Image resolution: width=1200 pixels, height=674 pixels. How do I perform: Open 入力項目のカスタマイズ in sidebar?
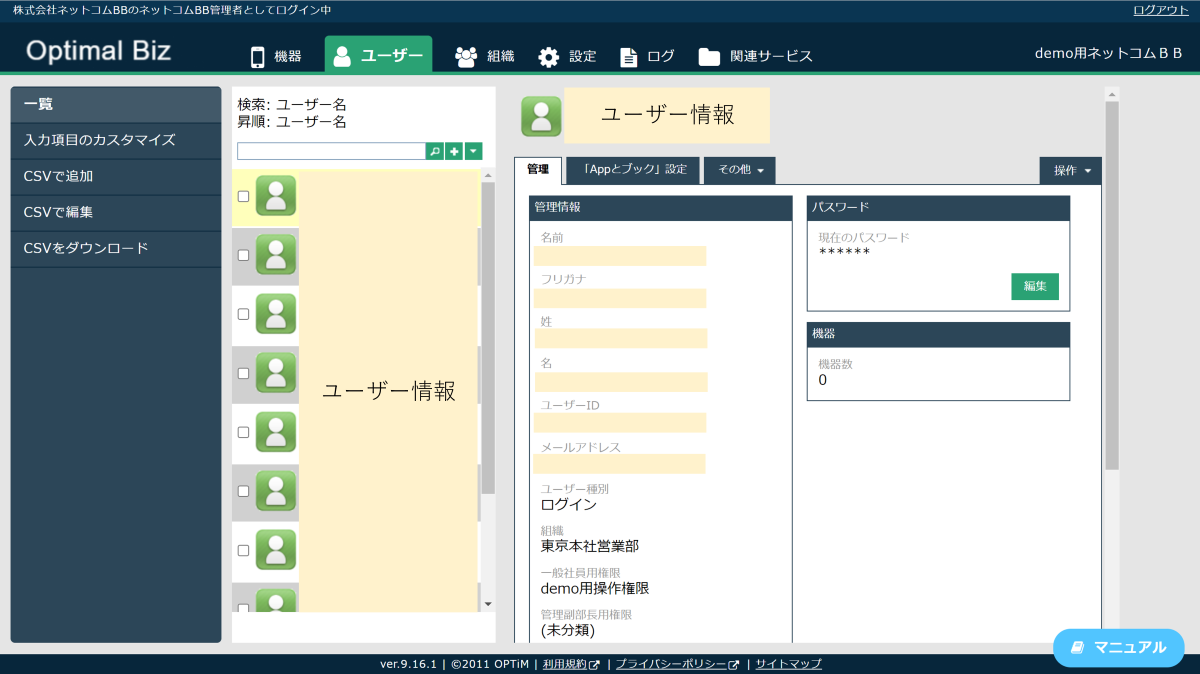[116, 140]
